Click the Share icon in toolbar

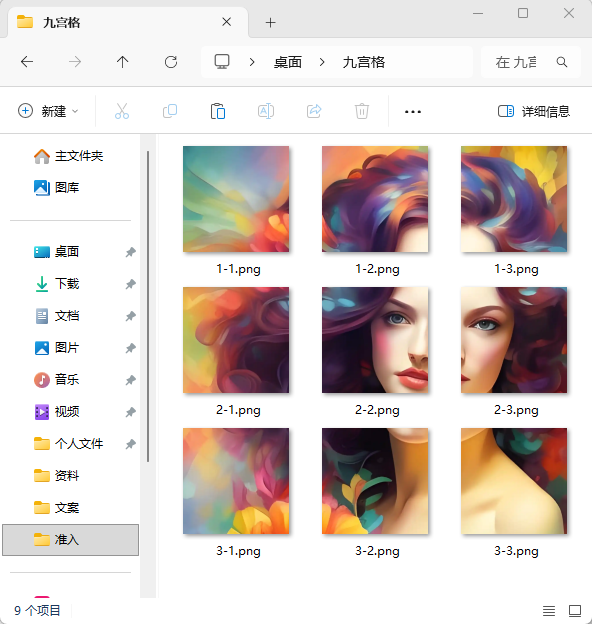click(x=314, y=111)
